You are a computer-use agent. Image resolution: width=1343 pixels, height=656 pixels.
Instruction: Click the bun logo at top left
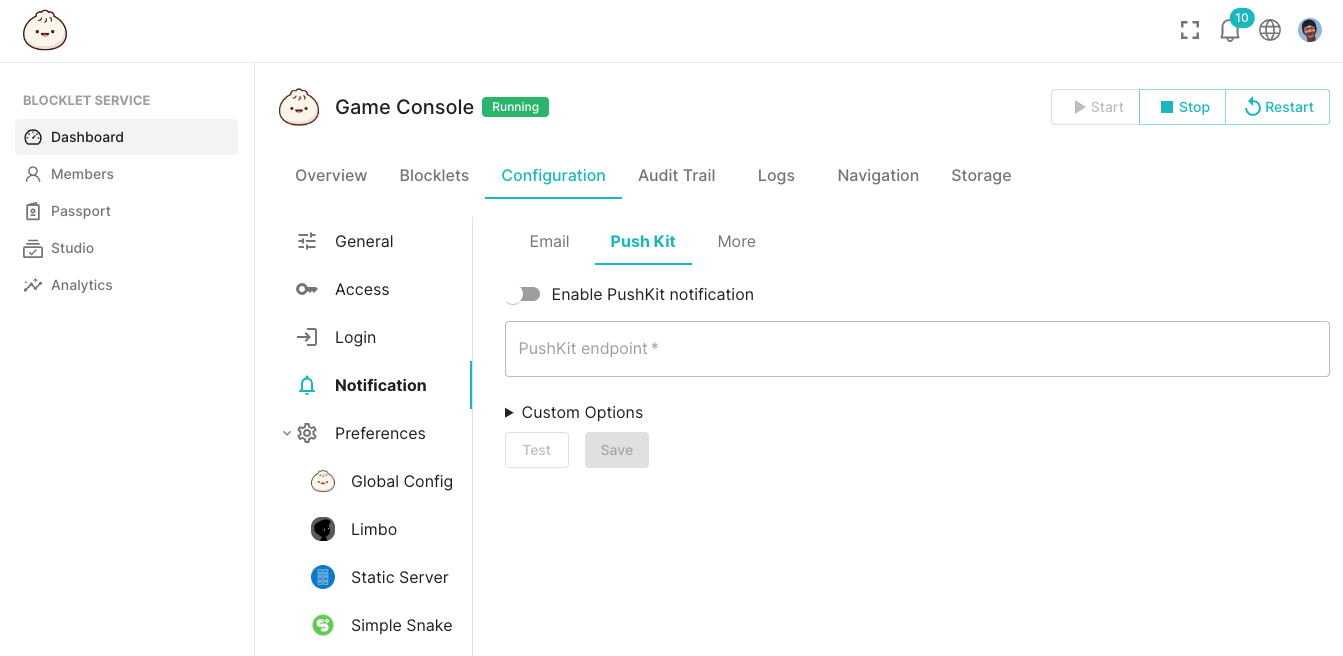pos(45,31)
